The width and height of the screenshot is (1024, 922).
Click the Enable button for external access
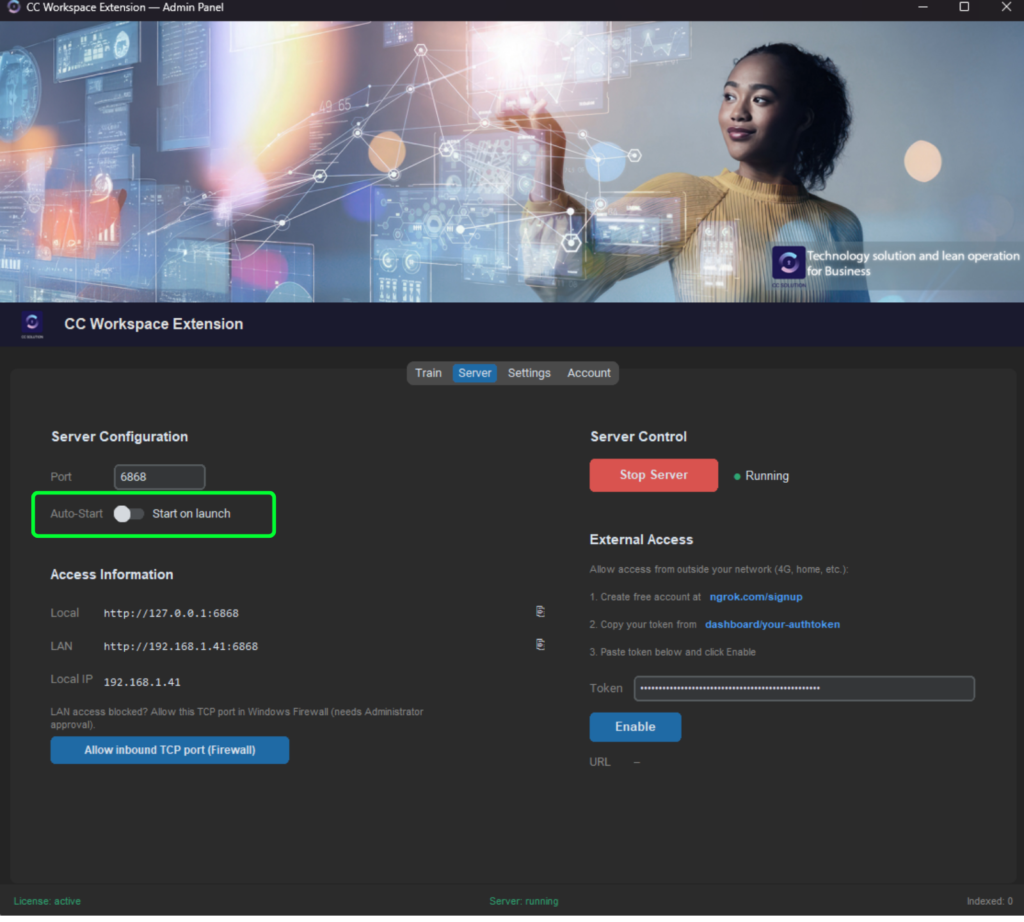coord(635,727)
